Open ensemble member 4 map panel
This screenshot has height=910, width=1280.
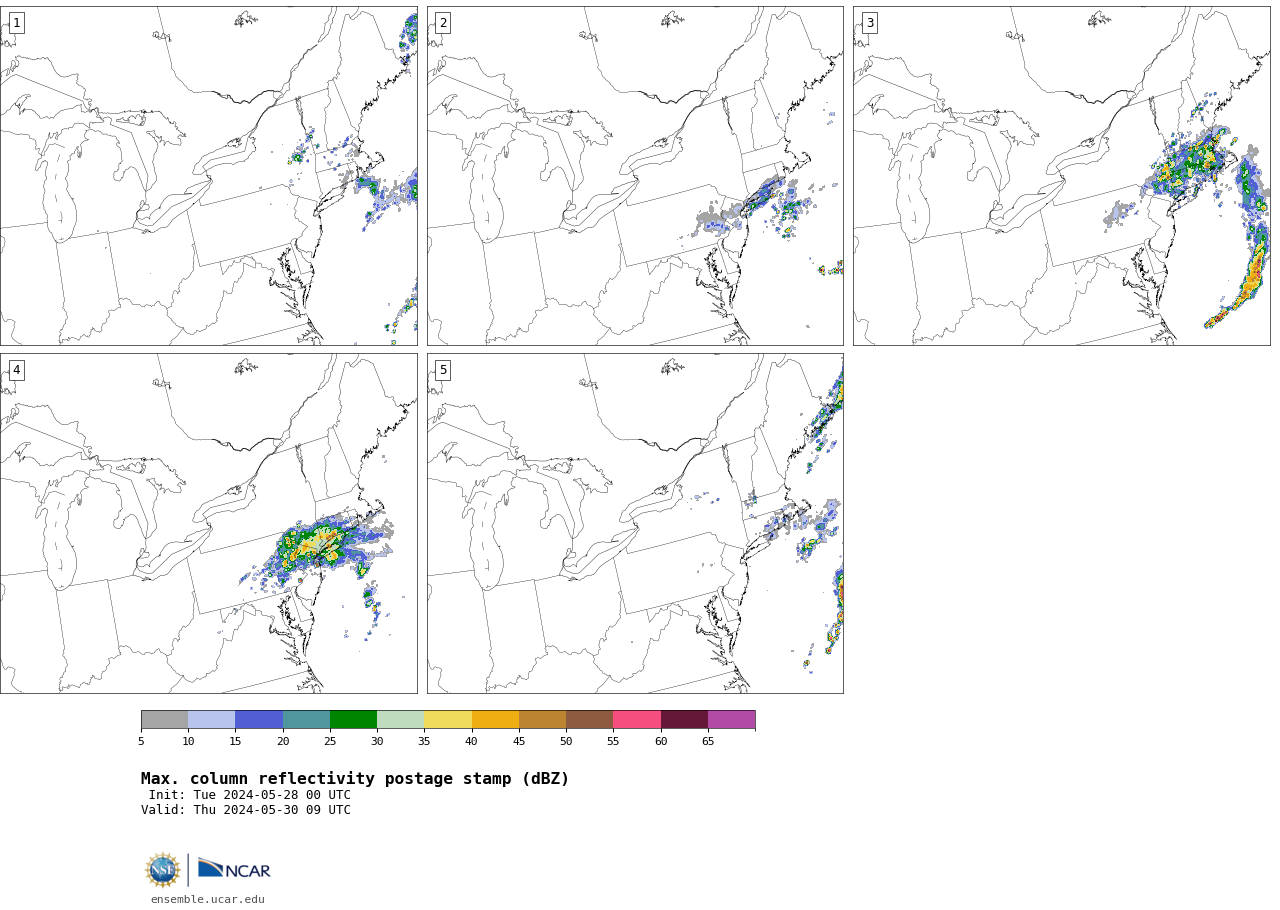[x=208, y=523]
